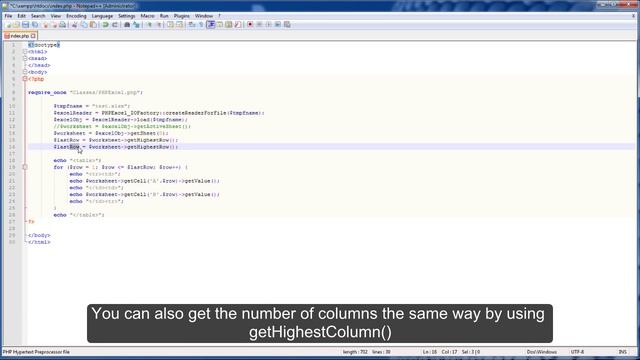Click PHP Hypertext Preprocessor file status text
Screen dimensions: 640x360
click(x=36, y=352)
